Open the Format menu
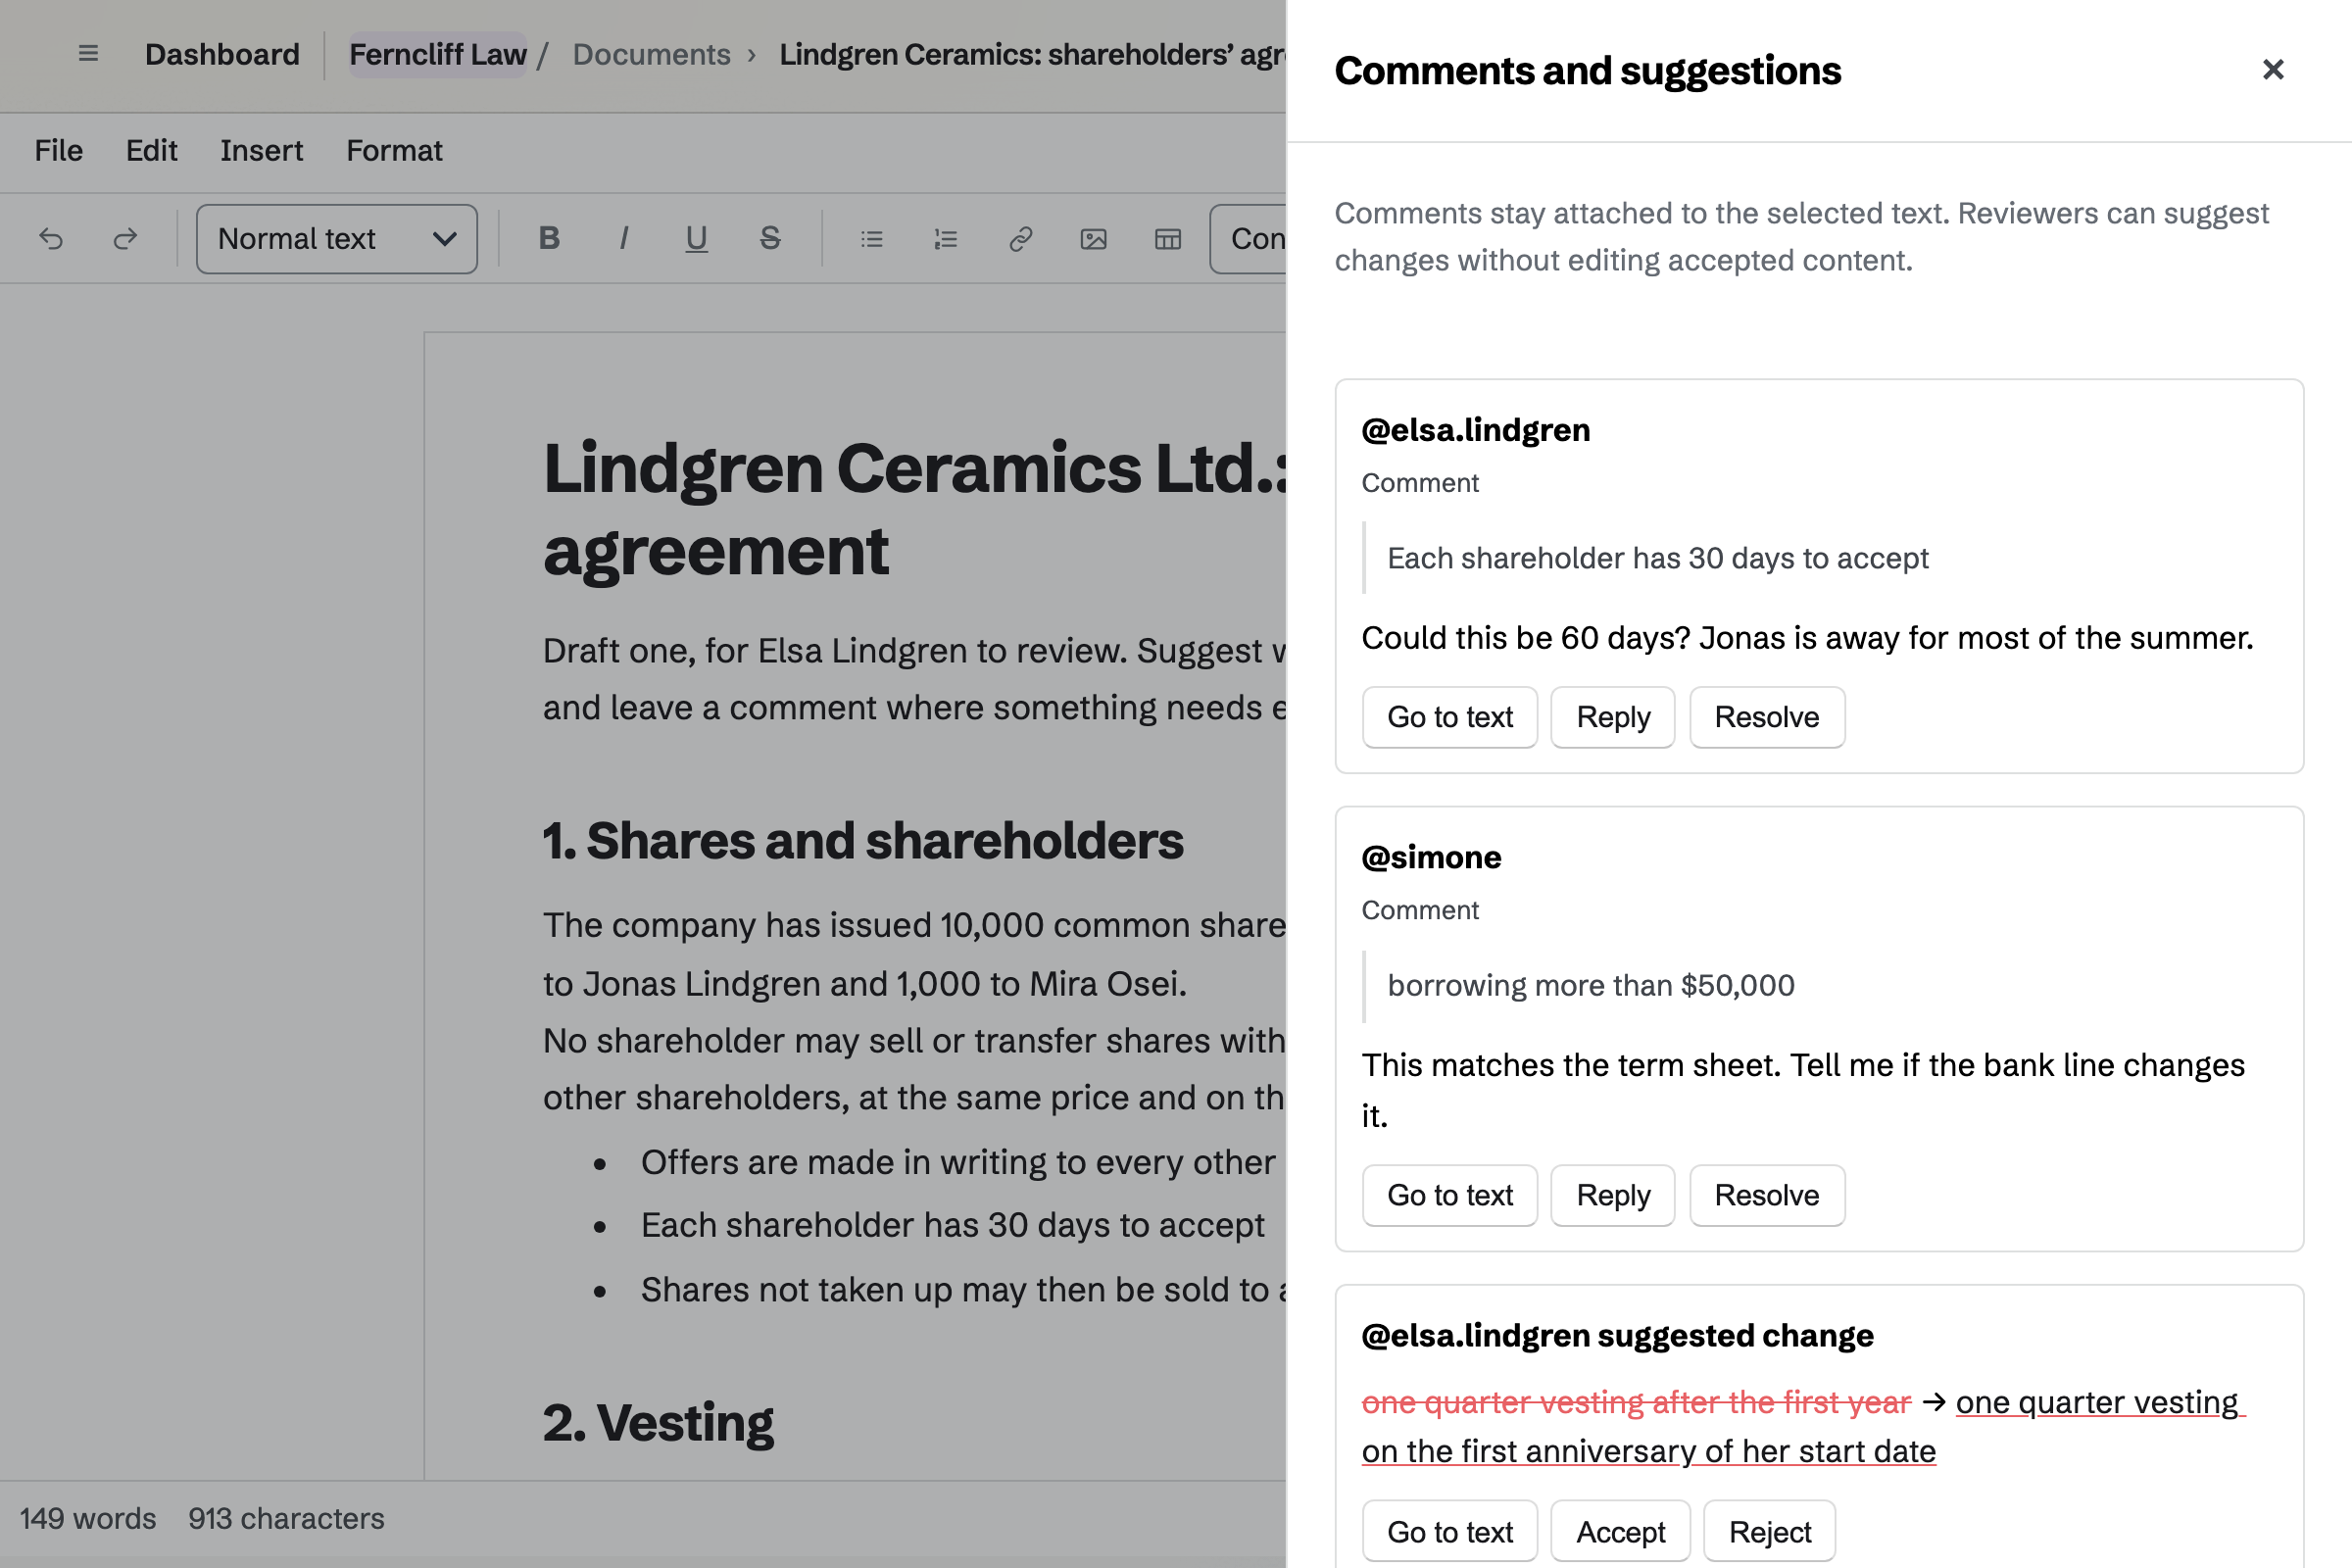Image resolution: width=2352 pixels, height=1568 pixels. point(394,151)
